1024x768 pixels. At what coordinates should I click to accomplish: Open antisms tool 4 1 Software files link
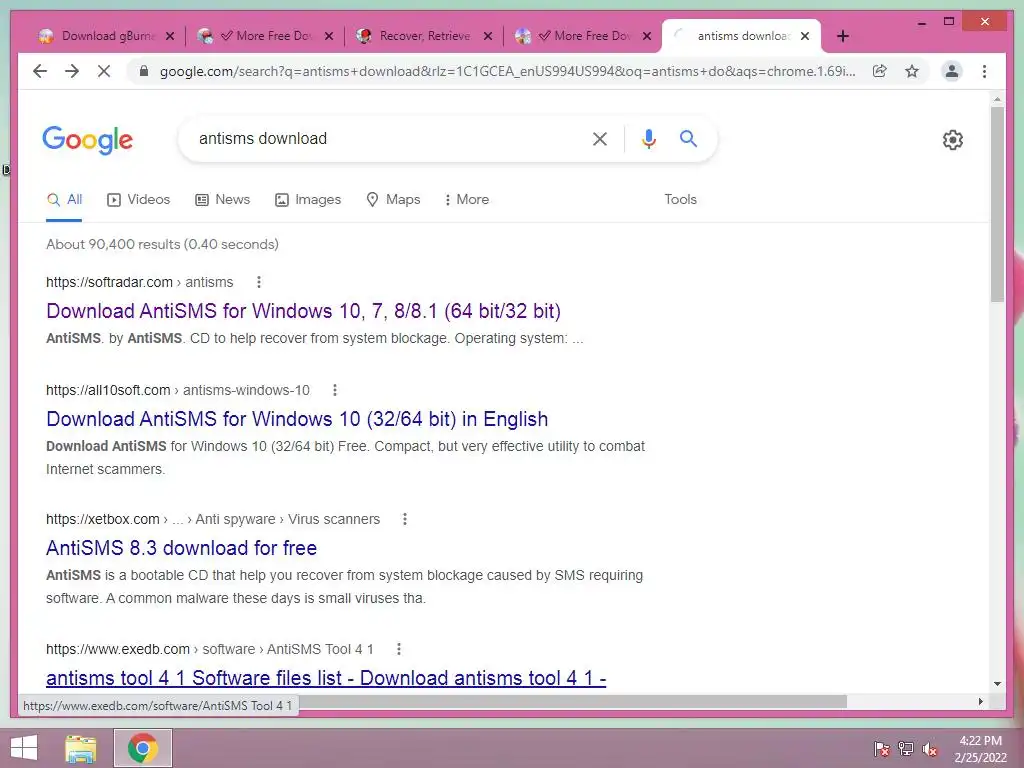[x=326, y=678]
